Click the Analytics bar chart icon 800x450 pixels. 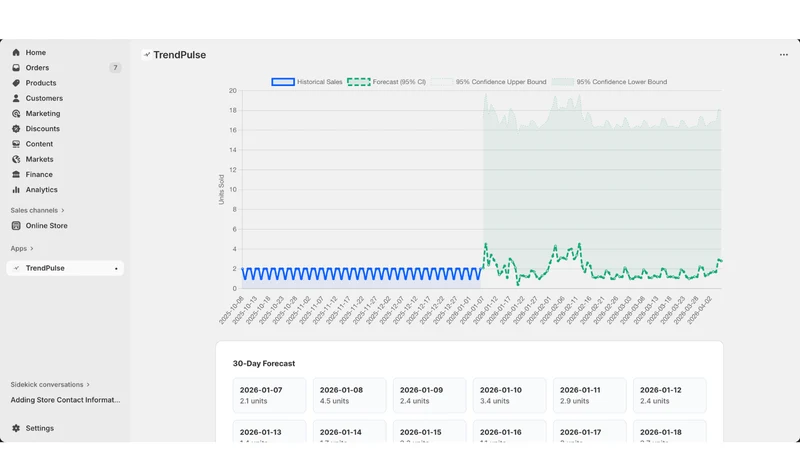click(16, 190)
